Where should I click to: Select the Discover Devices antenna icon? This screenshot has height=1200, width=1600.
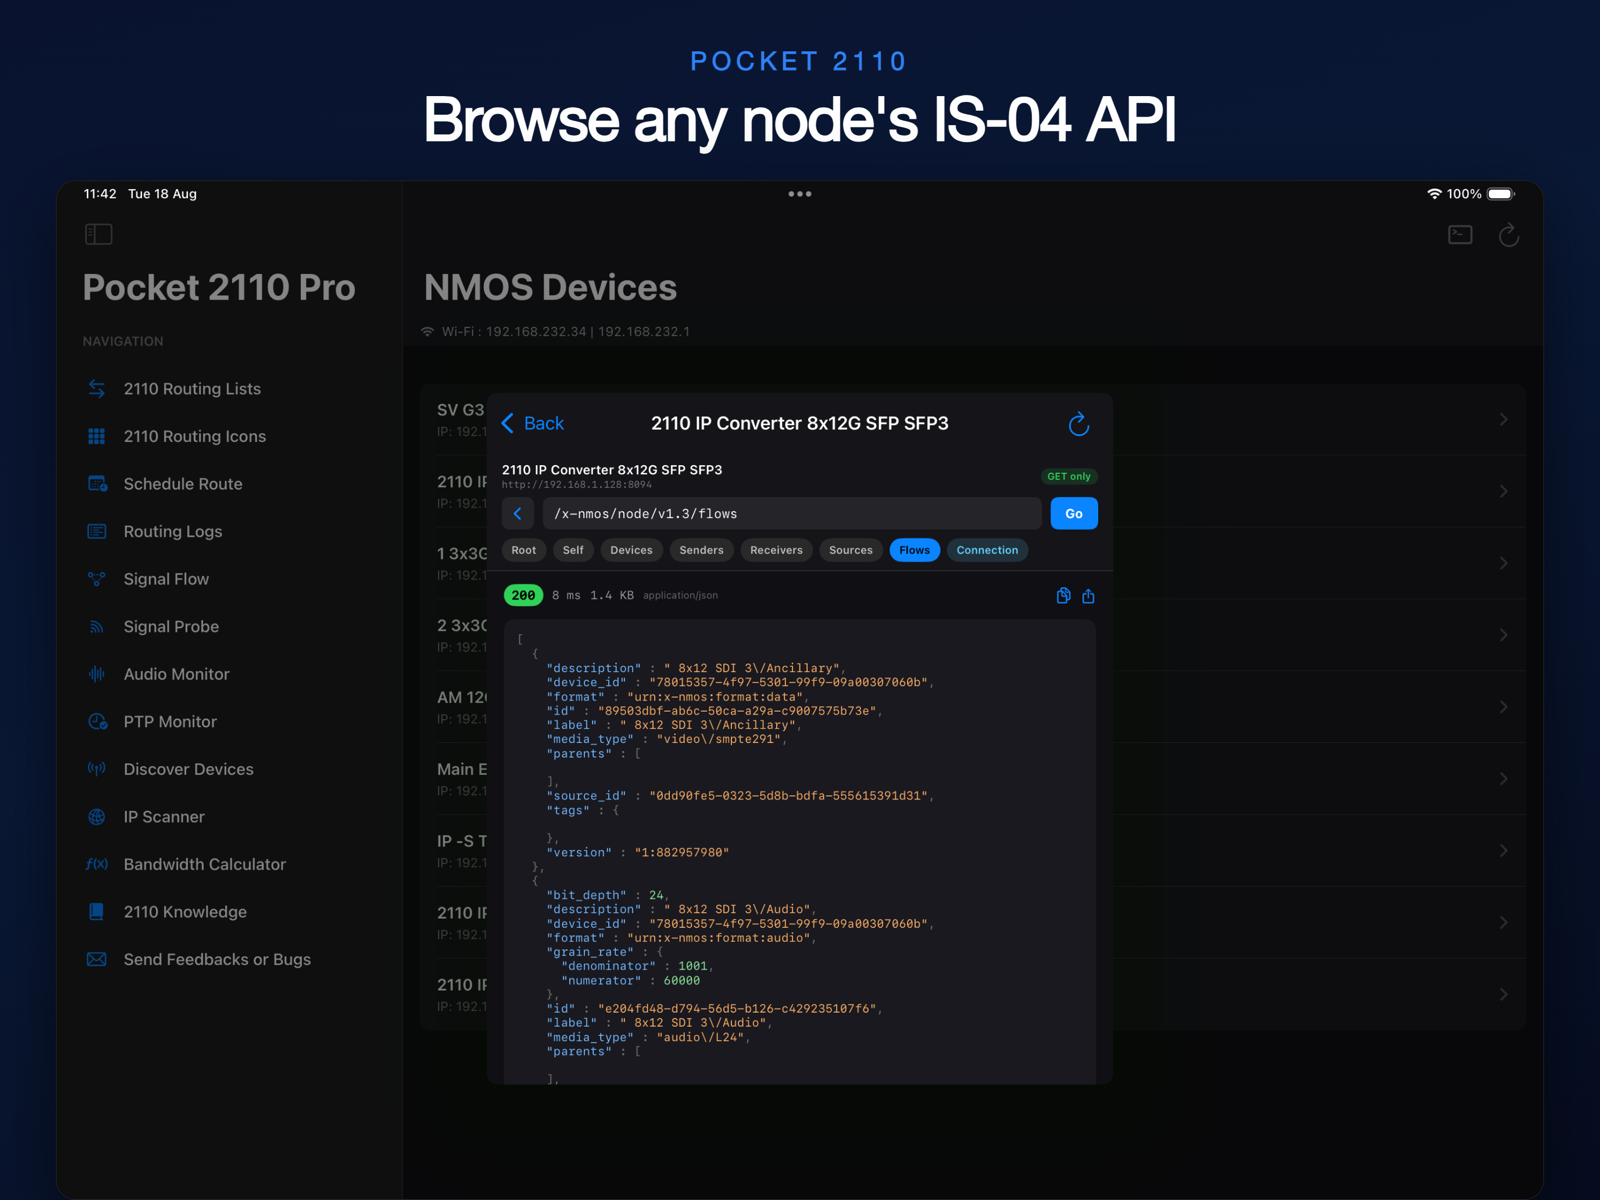(97, 769)
